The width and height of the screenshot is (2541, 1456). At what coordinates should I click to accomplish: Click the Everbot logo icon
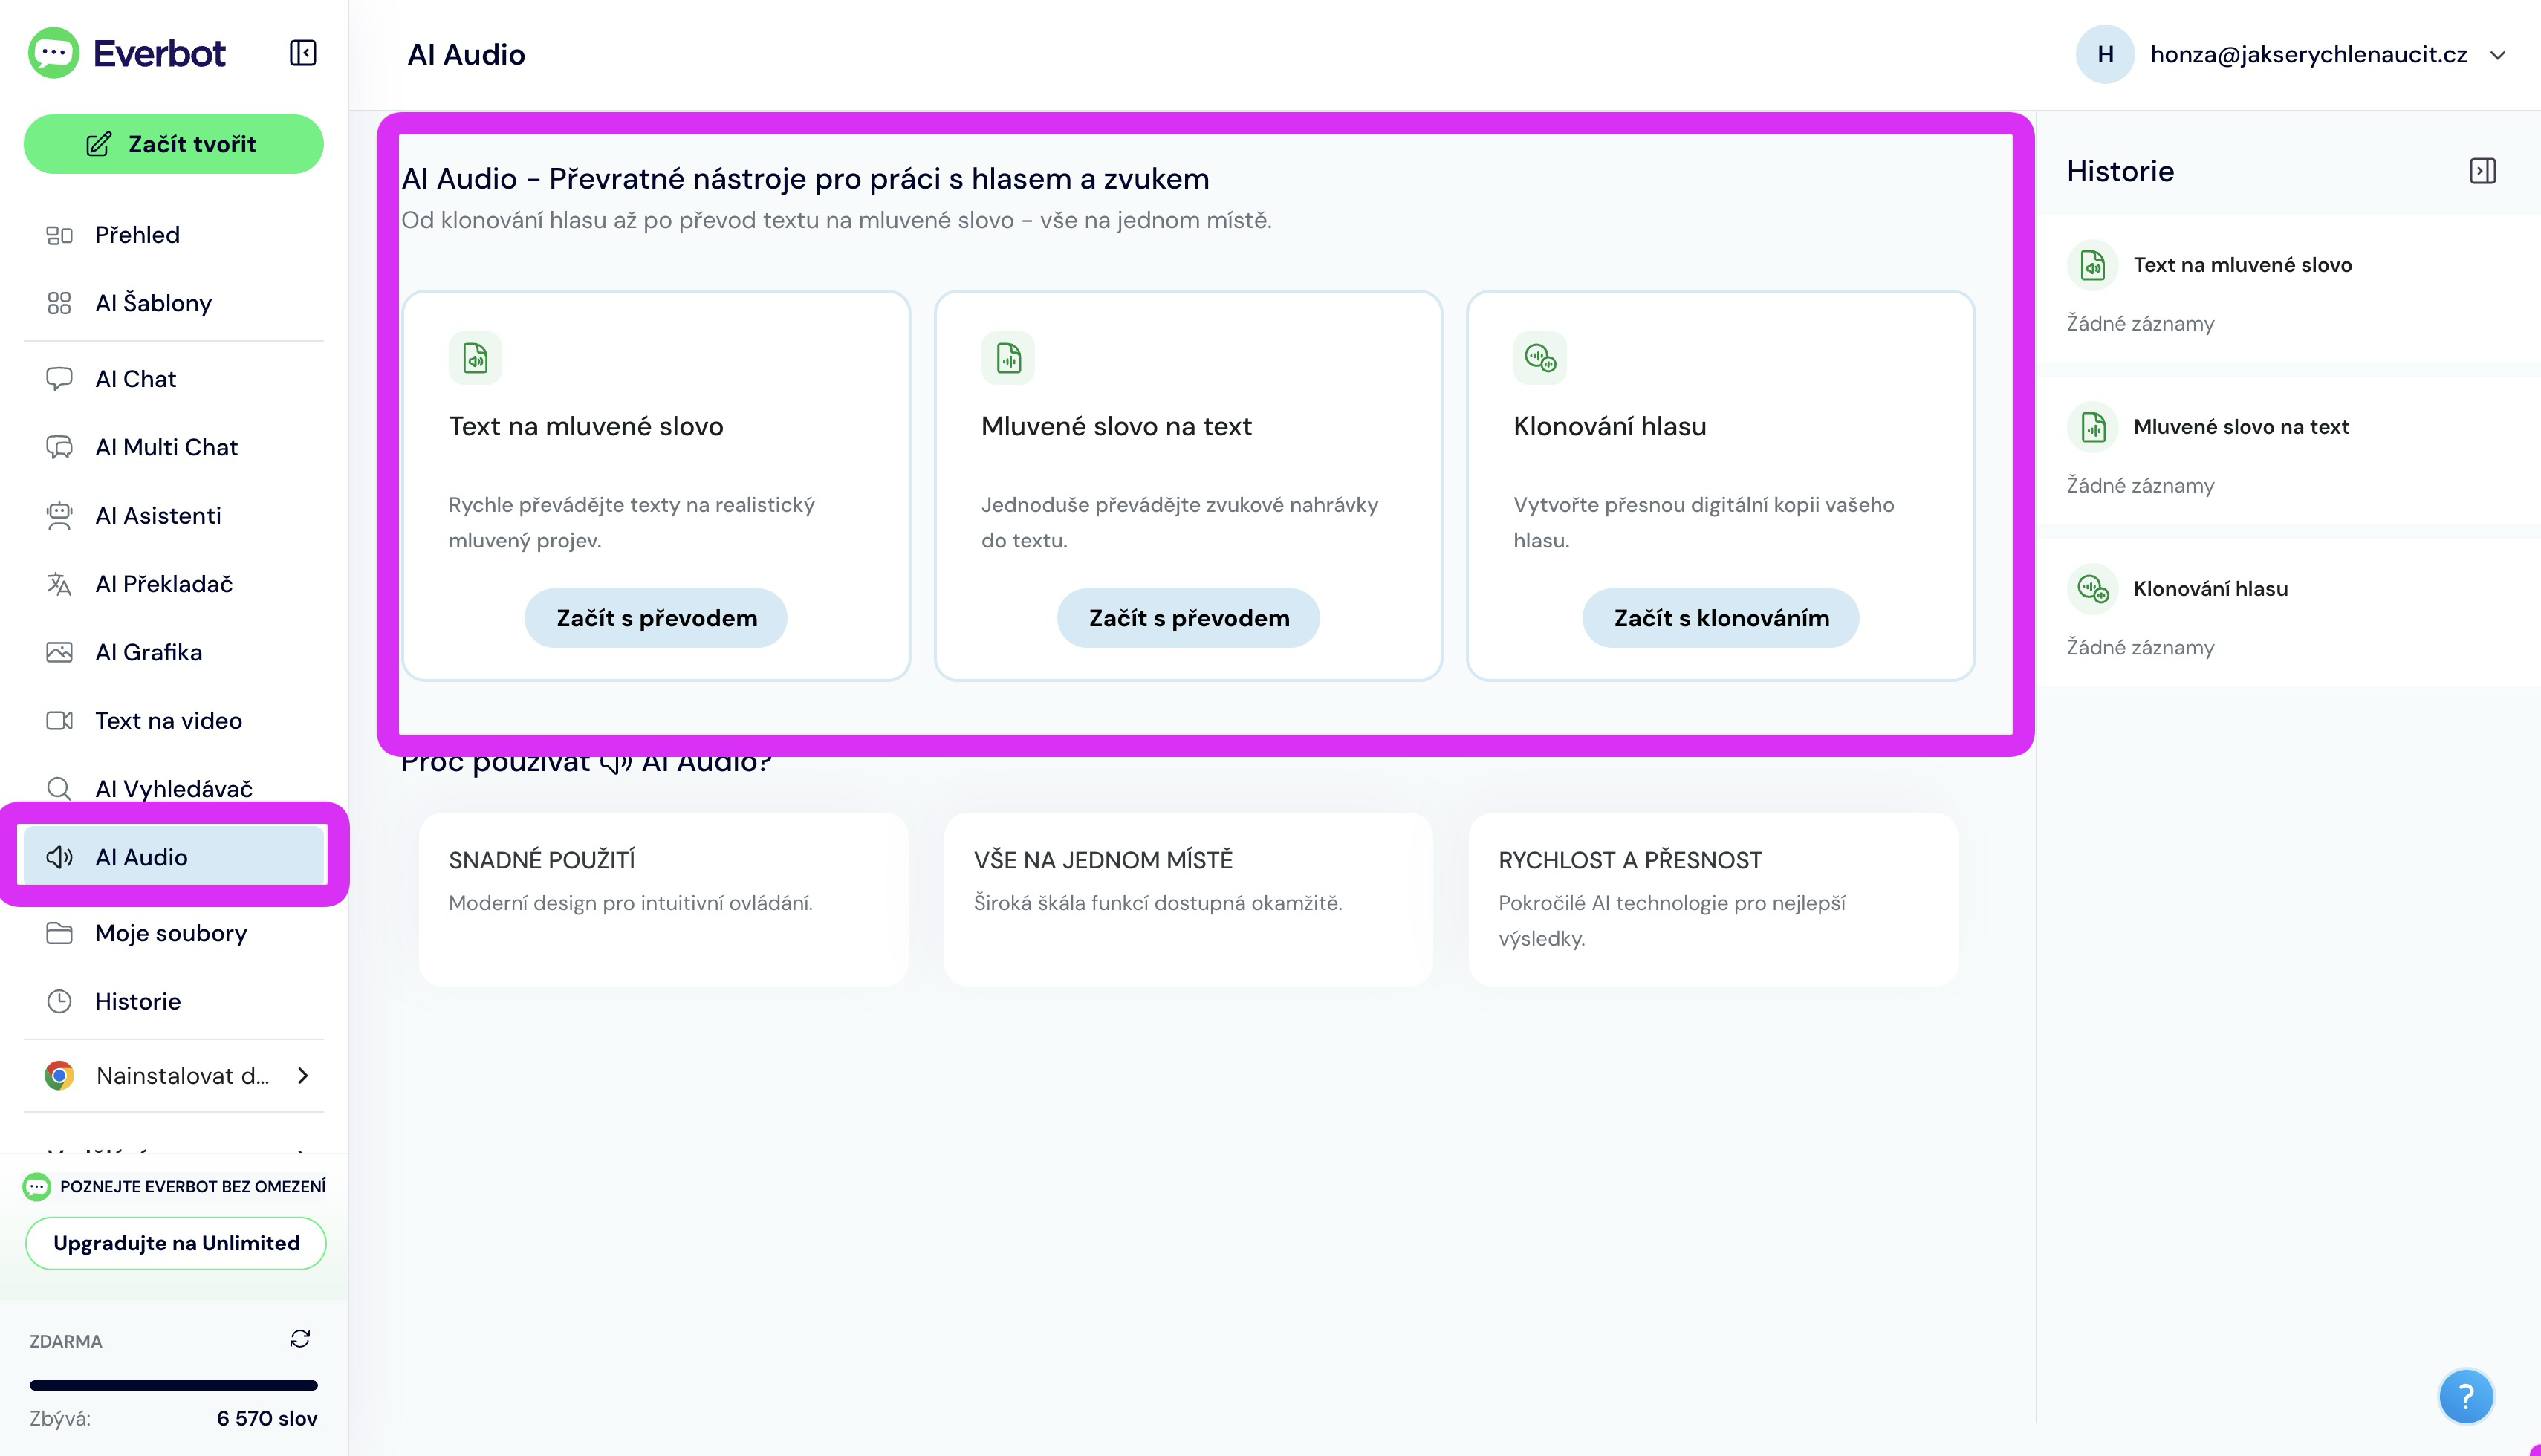(x=53, y=53)
